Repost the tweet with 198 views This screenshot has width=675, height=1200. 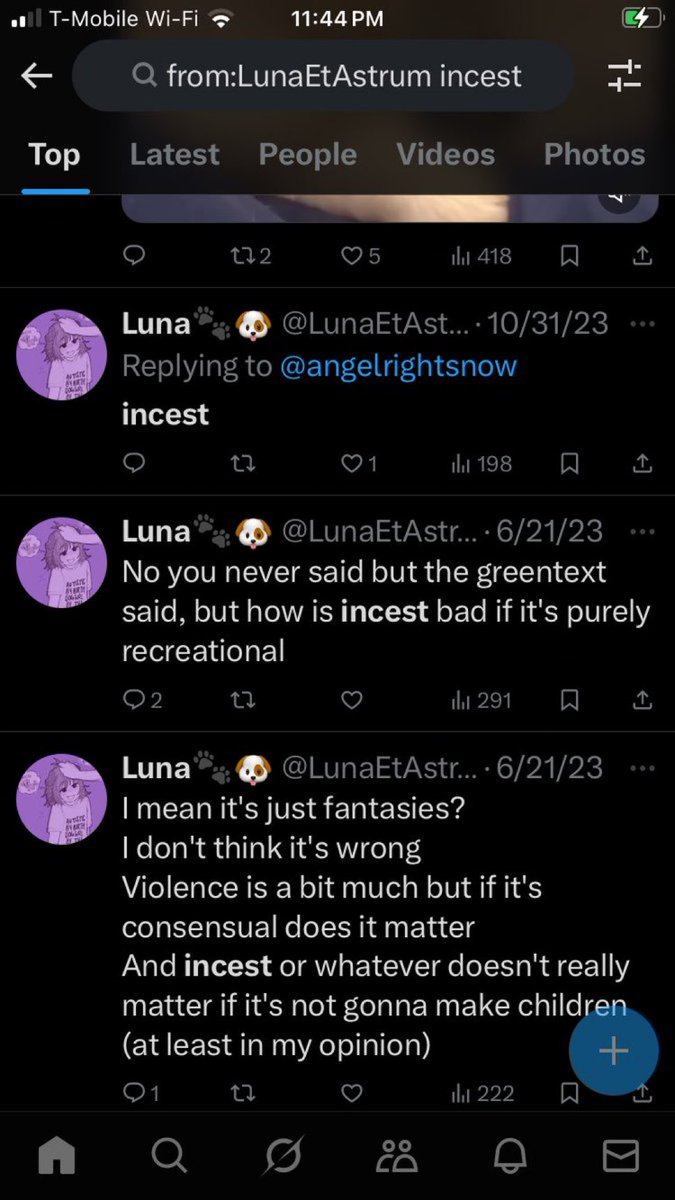pos(239,463)
